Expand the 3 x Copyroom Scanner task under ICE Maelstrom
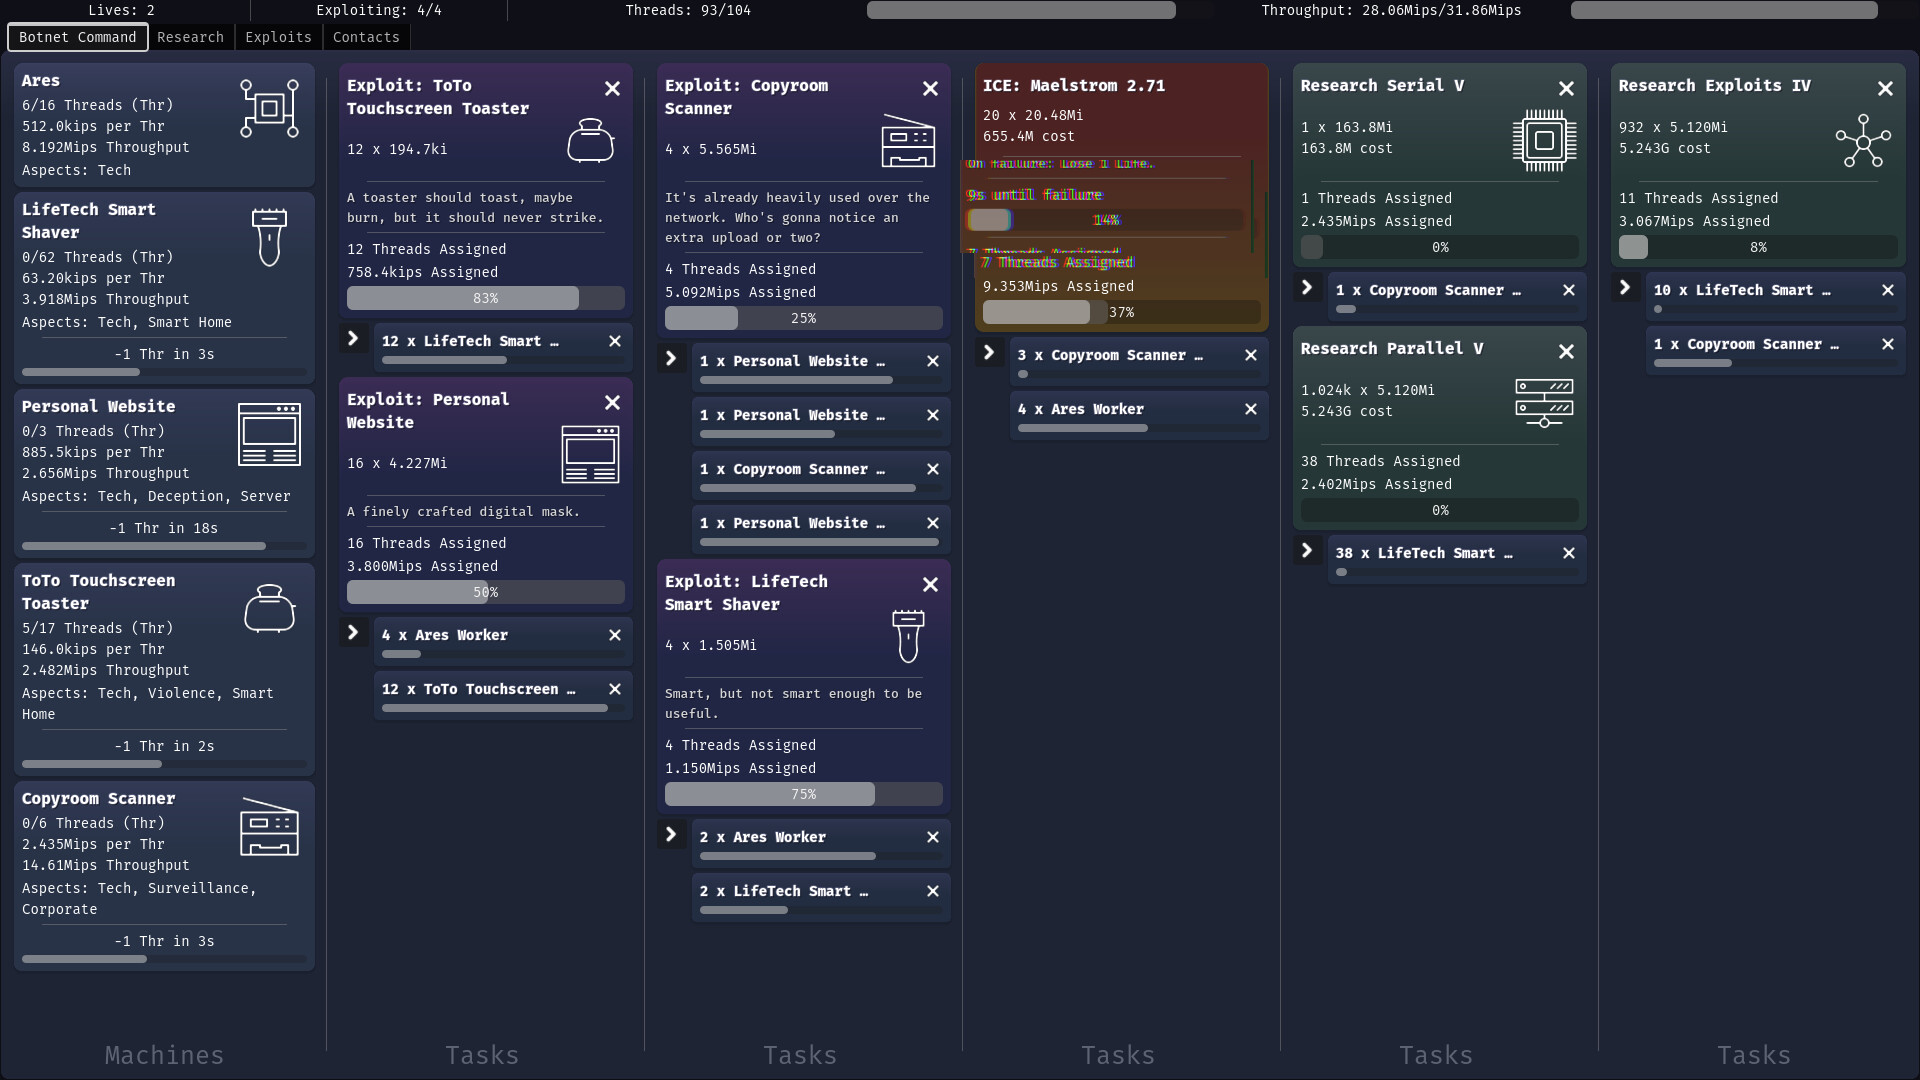Screen dimensions: 1920x1080 coord(990,353)
